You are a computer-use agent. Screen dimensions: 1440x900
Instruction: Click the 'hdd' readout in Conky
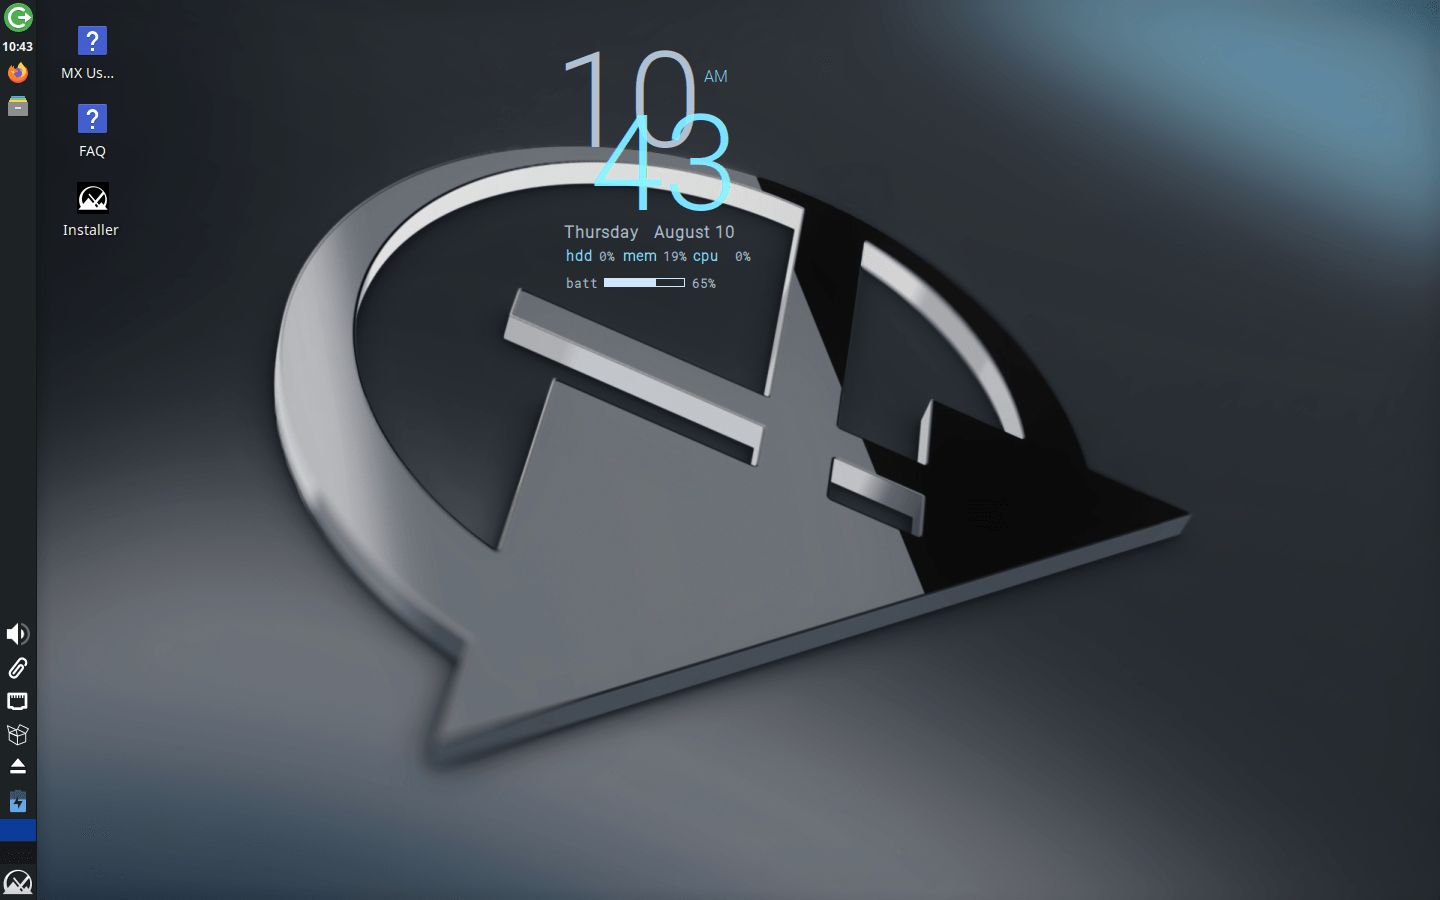click(x=579, y=256)
